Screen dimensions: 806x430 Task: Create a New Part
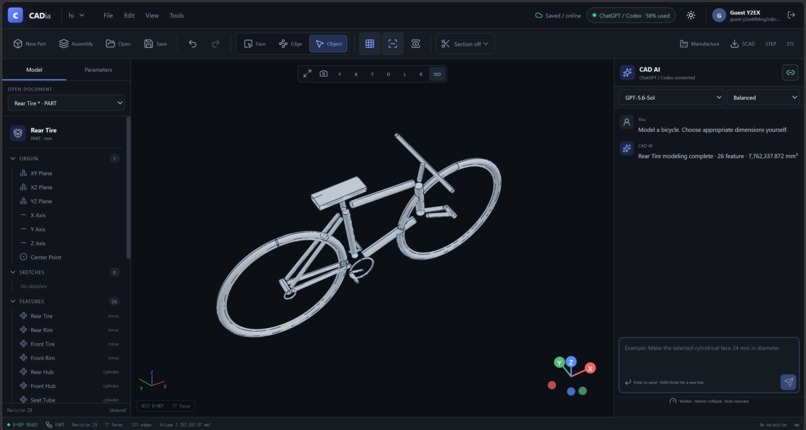(29, 44)
